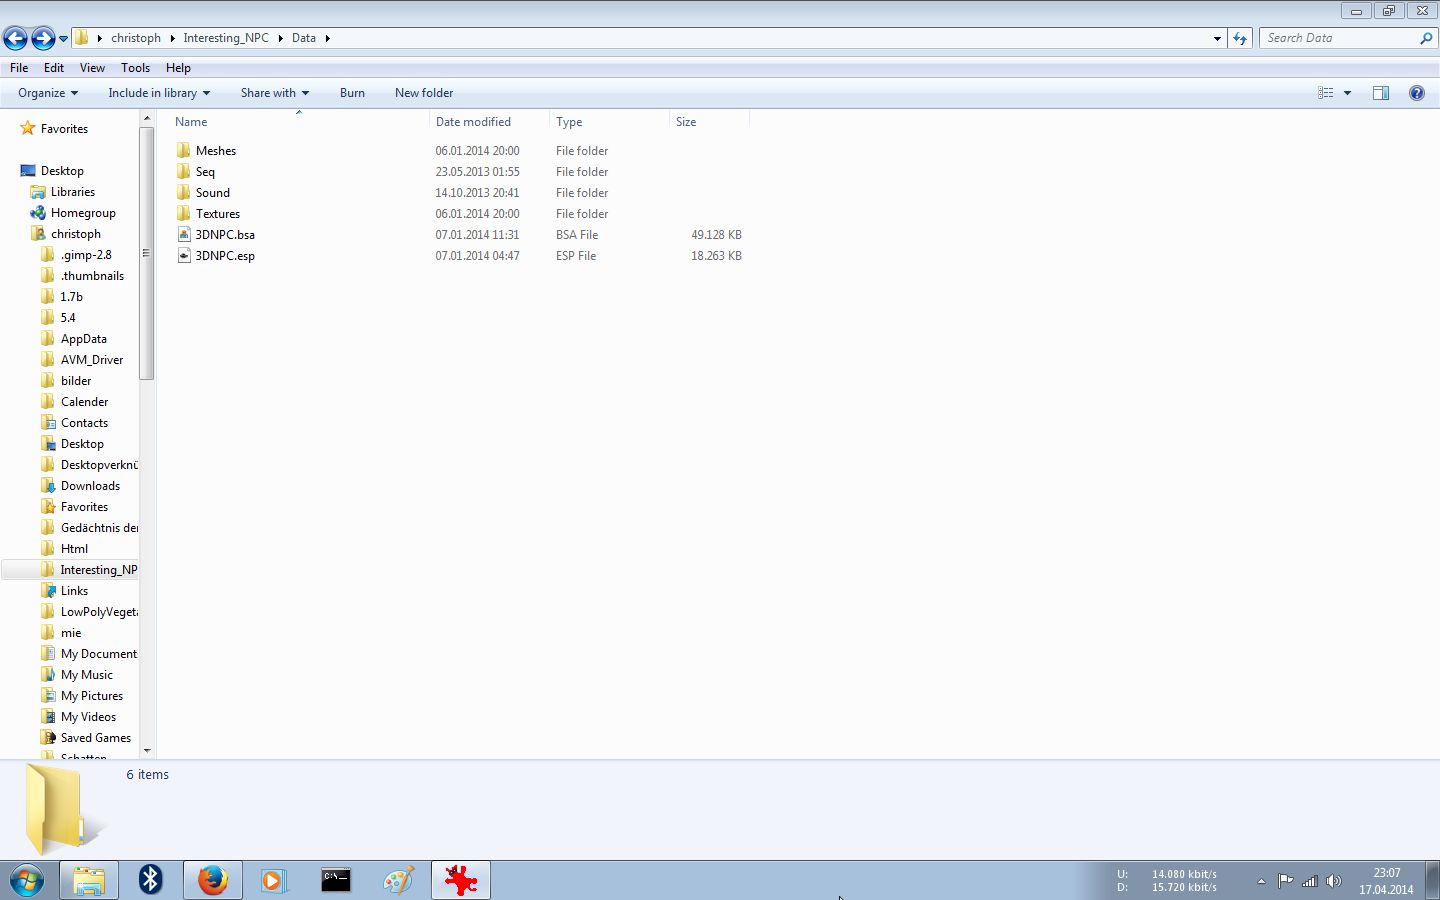Click the Forward navigation arrow

click(43, 38)
